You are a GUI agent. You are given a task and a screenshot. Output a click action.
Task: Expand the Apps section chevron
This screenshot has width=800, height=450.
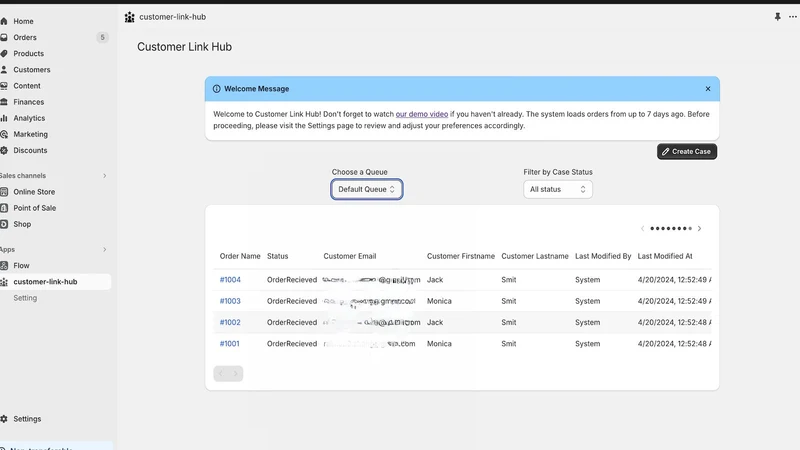tap(105, 249)
